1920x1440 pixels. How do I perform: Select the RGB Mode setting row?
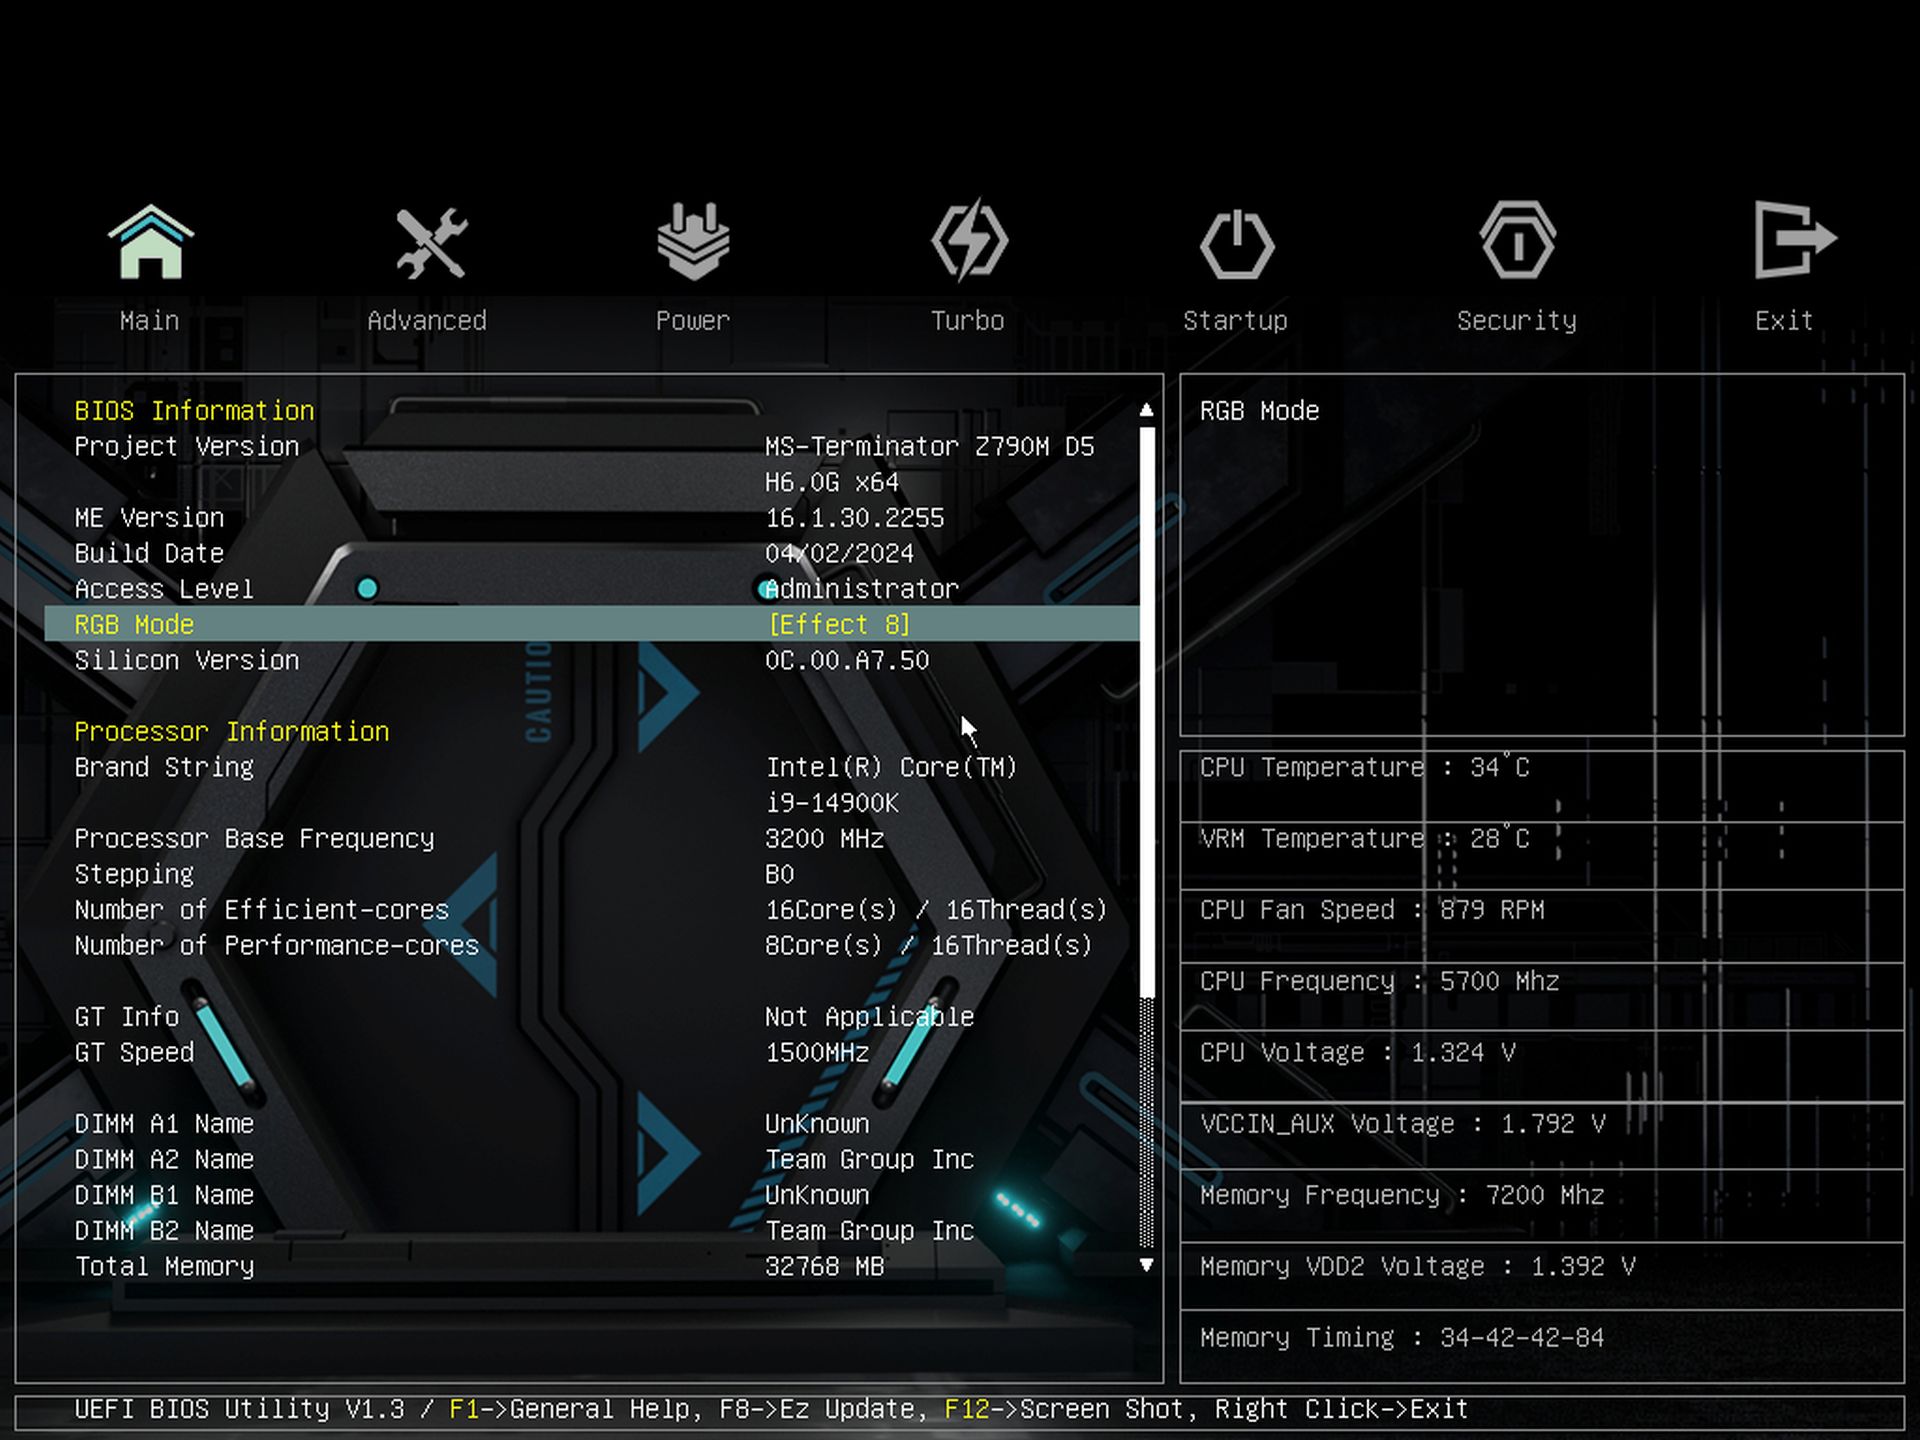click(x=135, y=625)
